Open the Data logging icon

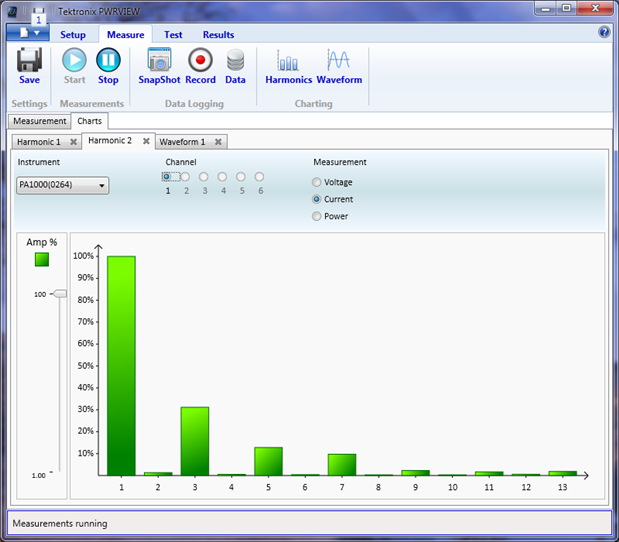(235, 65)
